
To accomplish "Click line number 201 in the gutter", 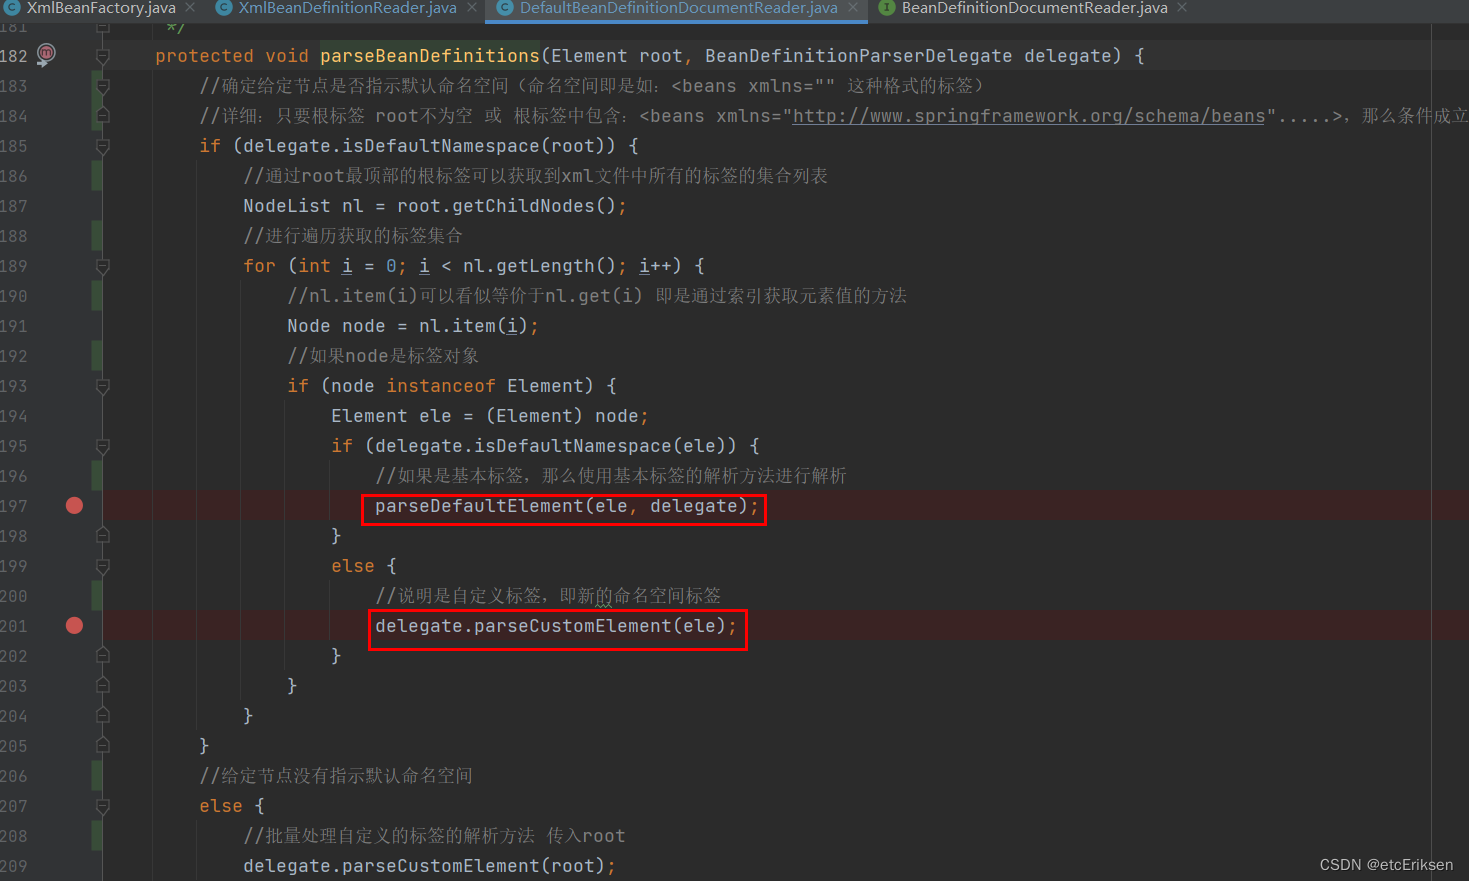I will point(14,626).
